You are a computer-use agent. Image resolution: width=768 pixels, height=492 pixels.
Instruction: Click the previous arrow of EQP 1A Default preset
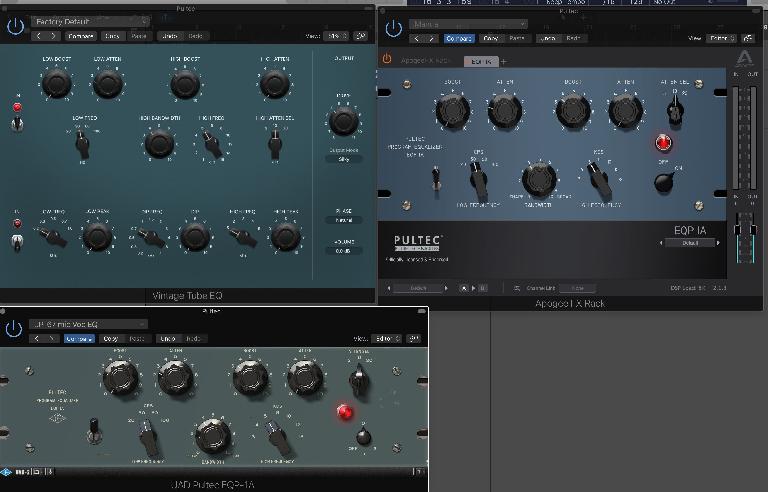pos(661,243)
